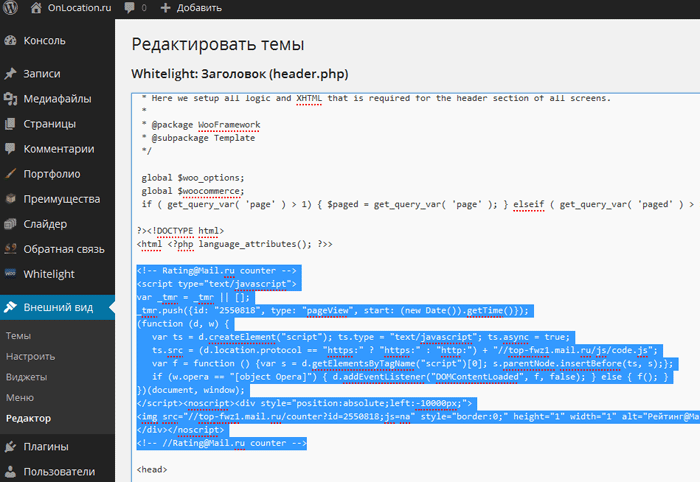The width and height of the screenshot is (700, 482).
Task: Open Обратная связь menu item
Action: pos(64,249)
